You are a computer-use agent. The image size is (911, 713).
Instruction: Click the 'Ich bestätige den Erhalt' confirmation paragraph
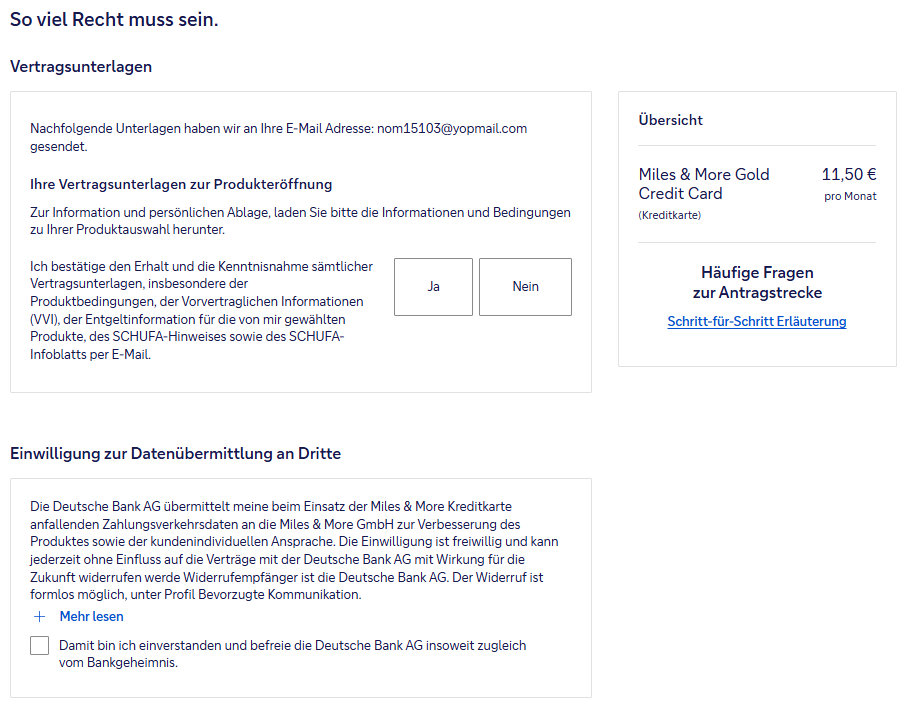click(x=200, y=310)
